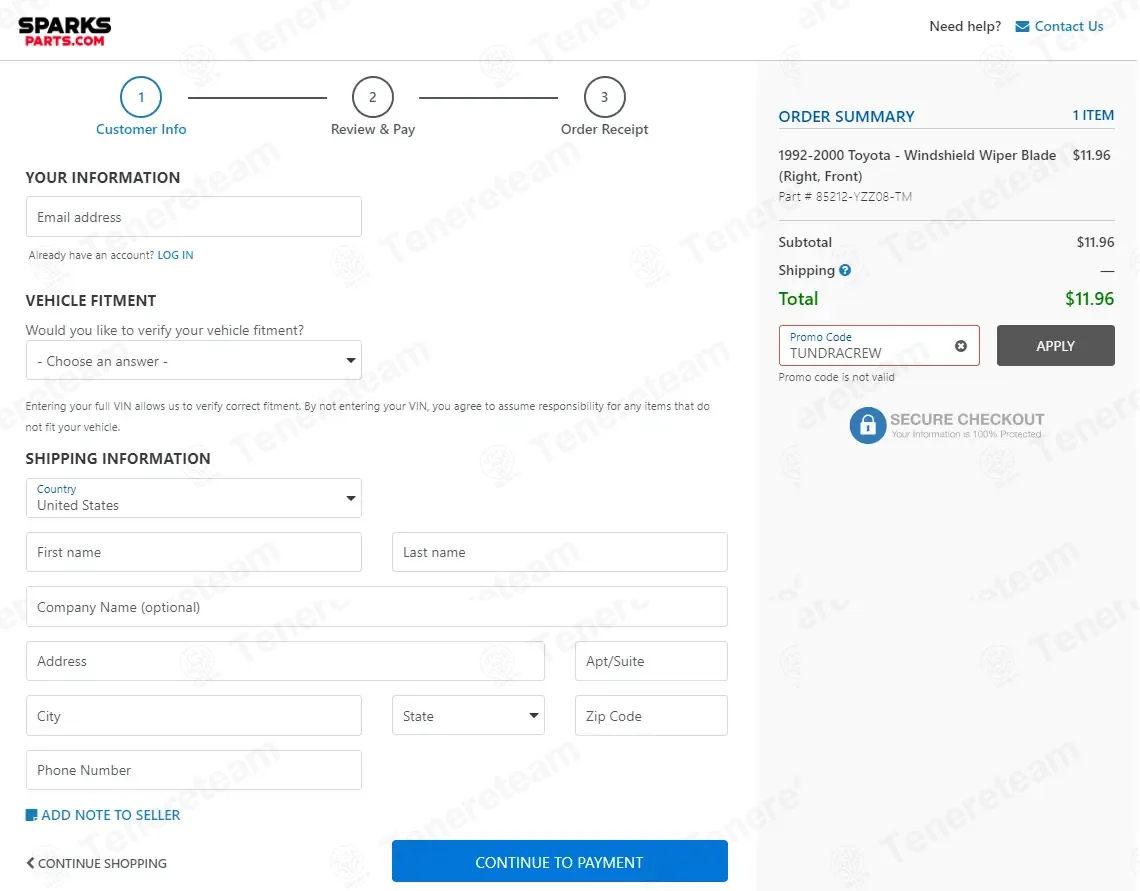Select step 3 Order Receipt circle

pos(604,97)
